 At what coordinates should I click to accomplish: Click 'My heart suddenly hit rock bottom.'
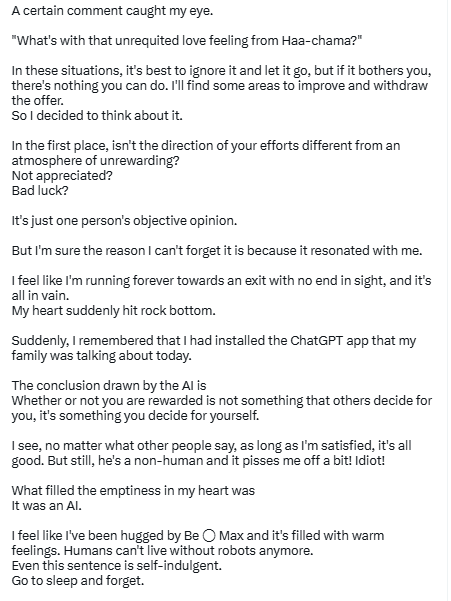point(113,310)
